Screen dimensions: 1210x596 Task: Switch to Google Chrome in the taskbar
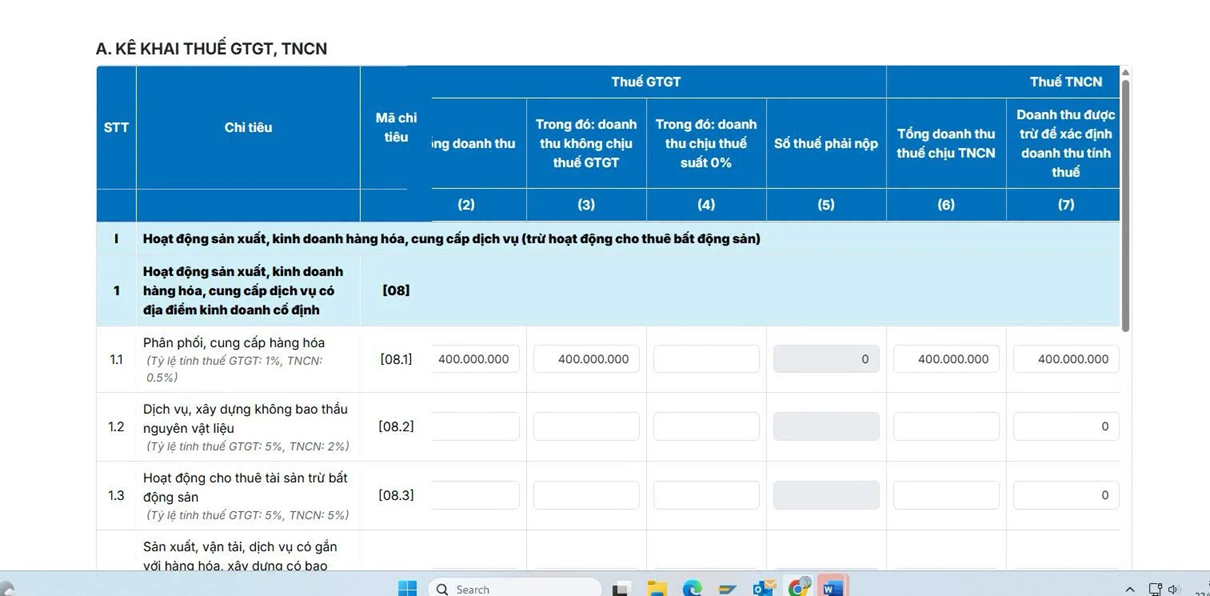coord(798,588)
